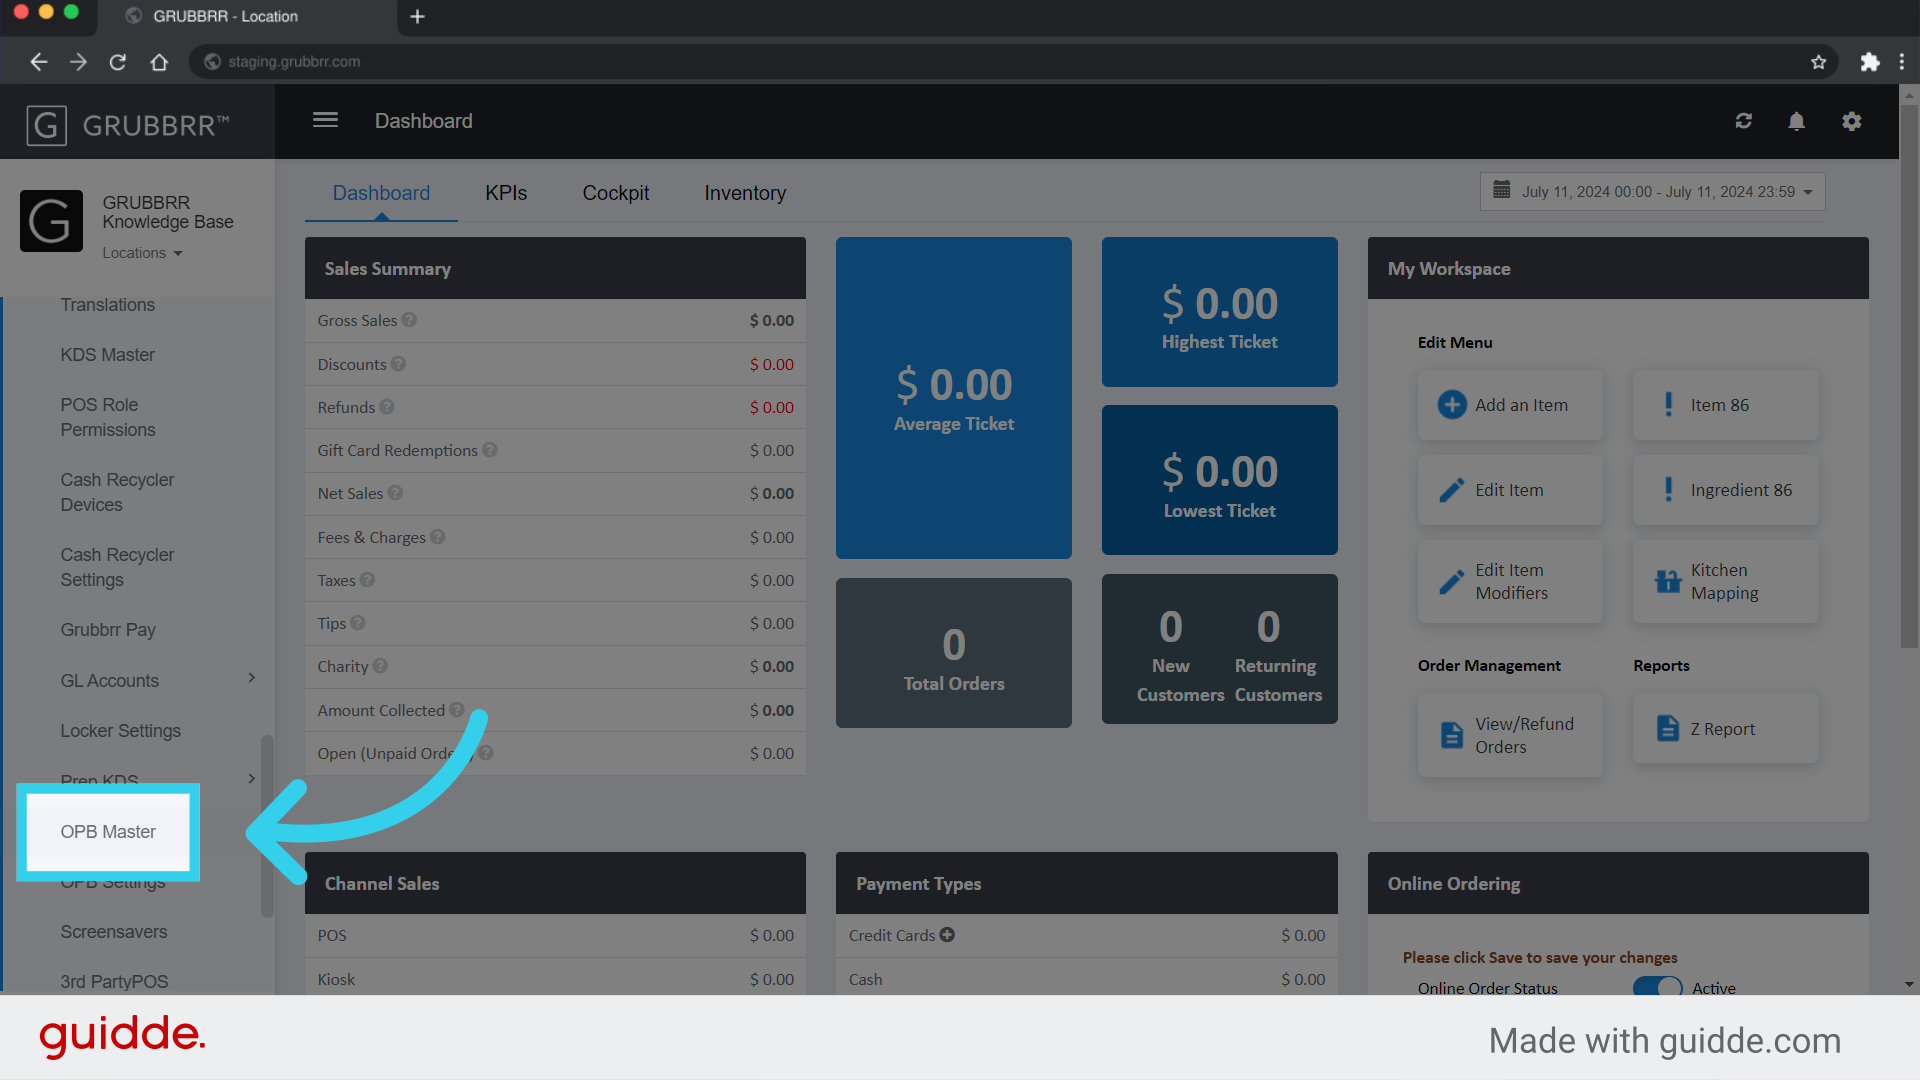
Task: Click the browser home button
Action: click(x=159, y=62)
